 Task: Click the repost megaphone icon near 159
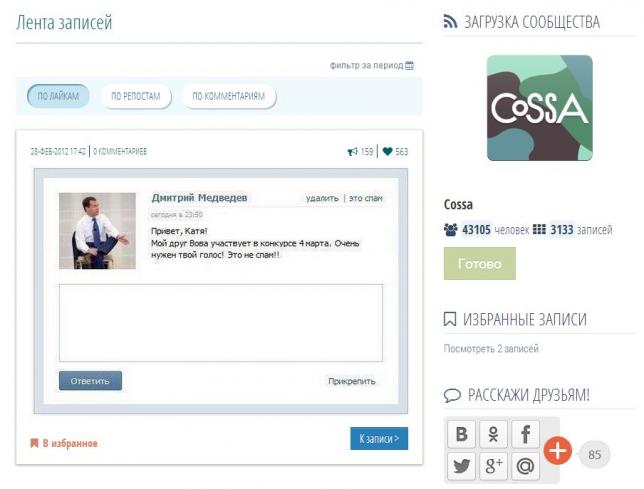[x=353, y=152]
